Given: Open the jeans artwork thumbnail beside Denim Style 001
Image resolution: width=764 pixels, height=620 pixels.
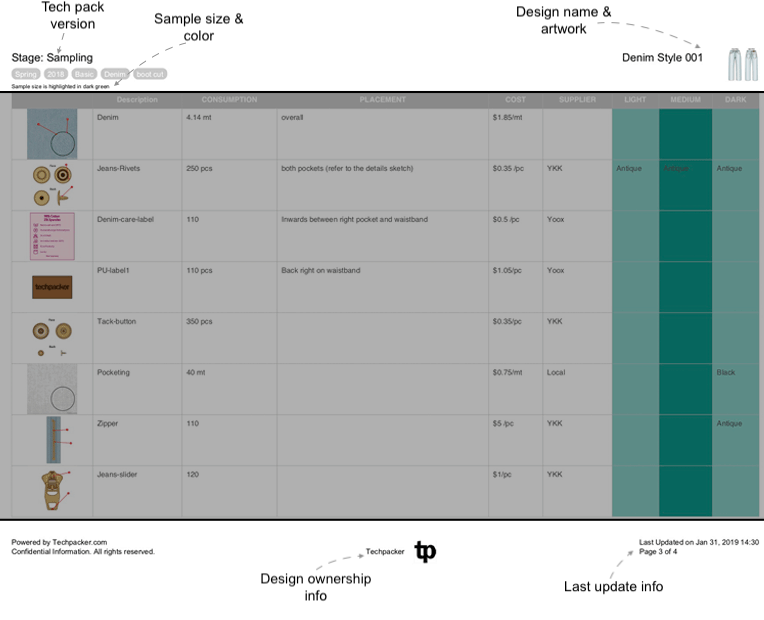Looking at the screenshot, I should pyautogui.click(x=743, y=64).
